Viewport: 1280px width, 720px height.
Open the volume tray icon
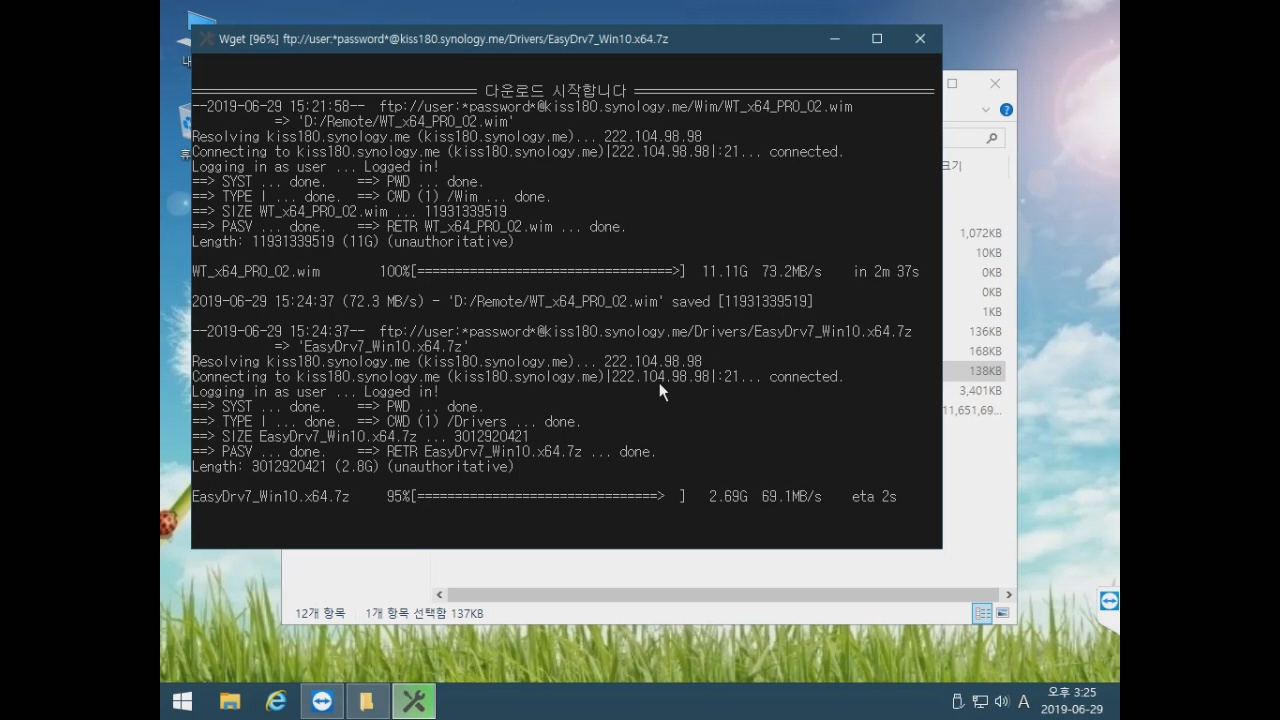1001,702
